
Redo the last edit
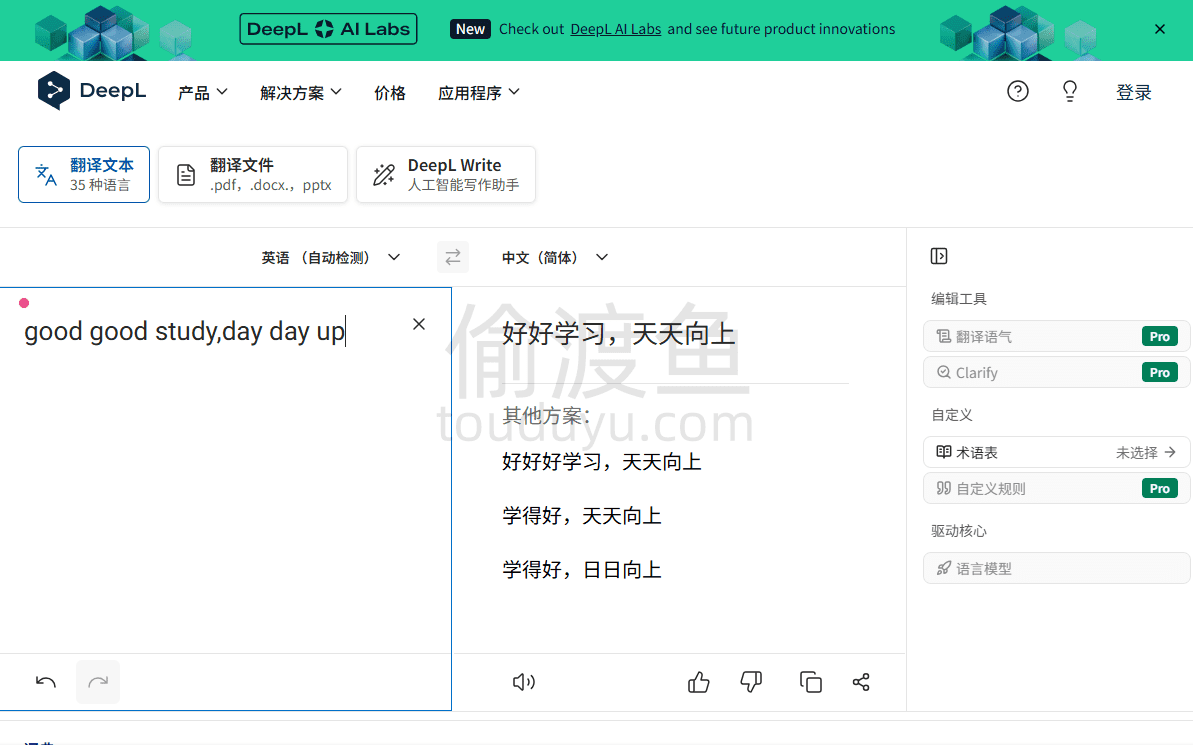[x=98, y=682]
